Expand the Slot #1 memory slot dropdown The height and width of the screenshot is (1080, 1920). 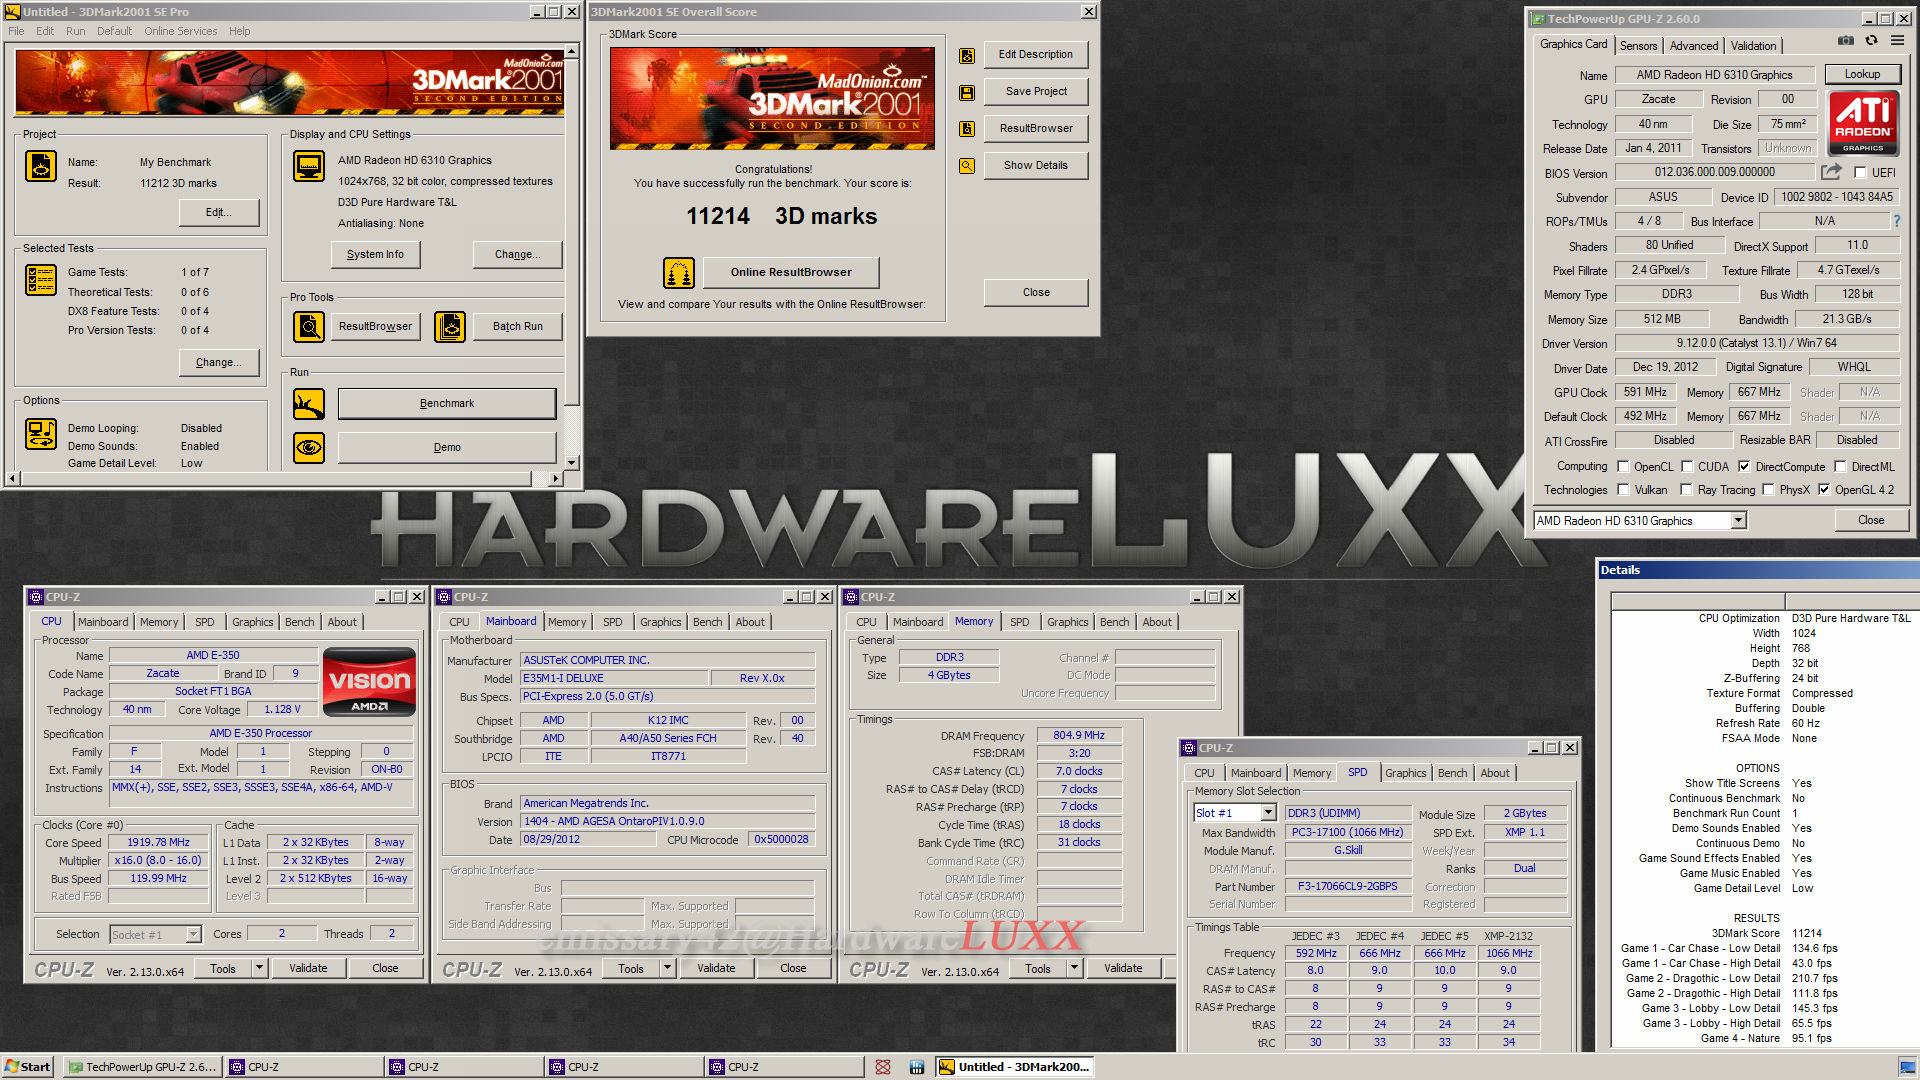[1268, 813]
